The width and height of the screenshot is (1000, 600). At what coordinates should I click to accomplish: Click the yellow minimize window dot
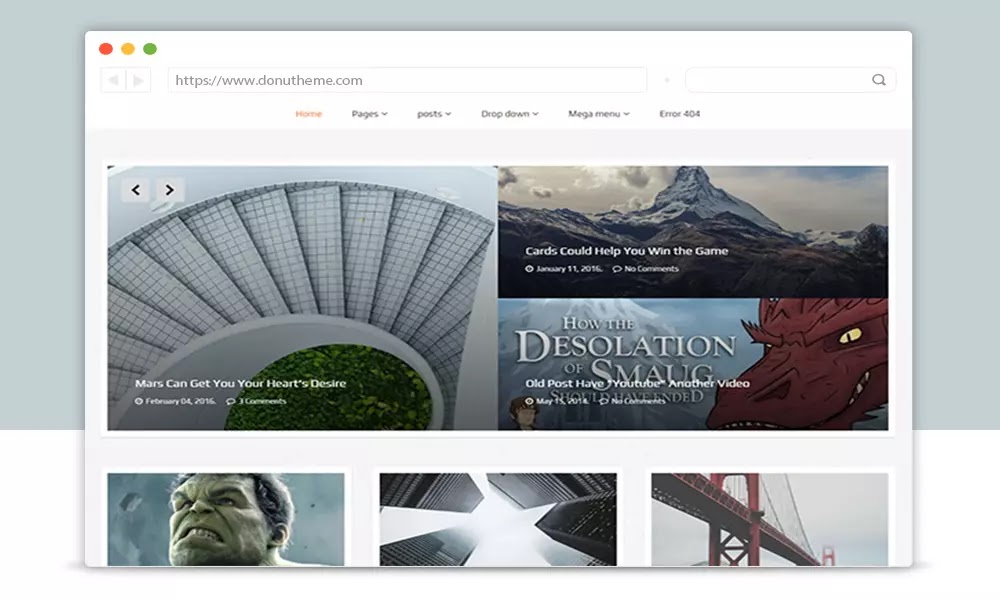[128, 49]
